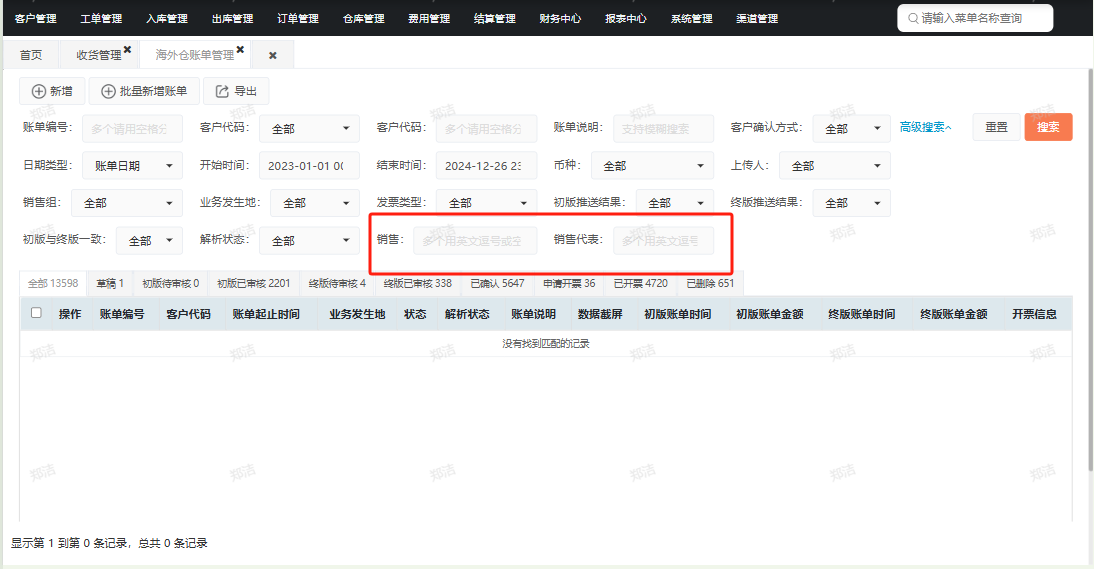This screenshot has height=569, width=1094.
Task: Click the 结束时间 date field
Action: (x=486, y=165)
